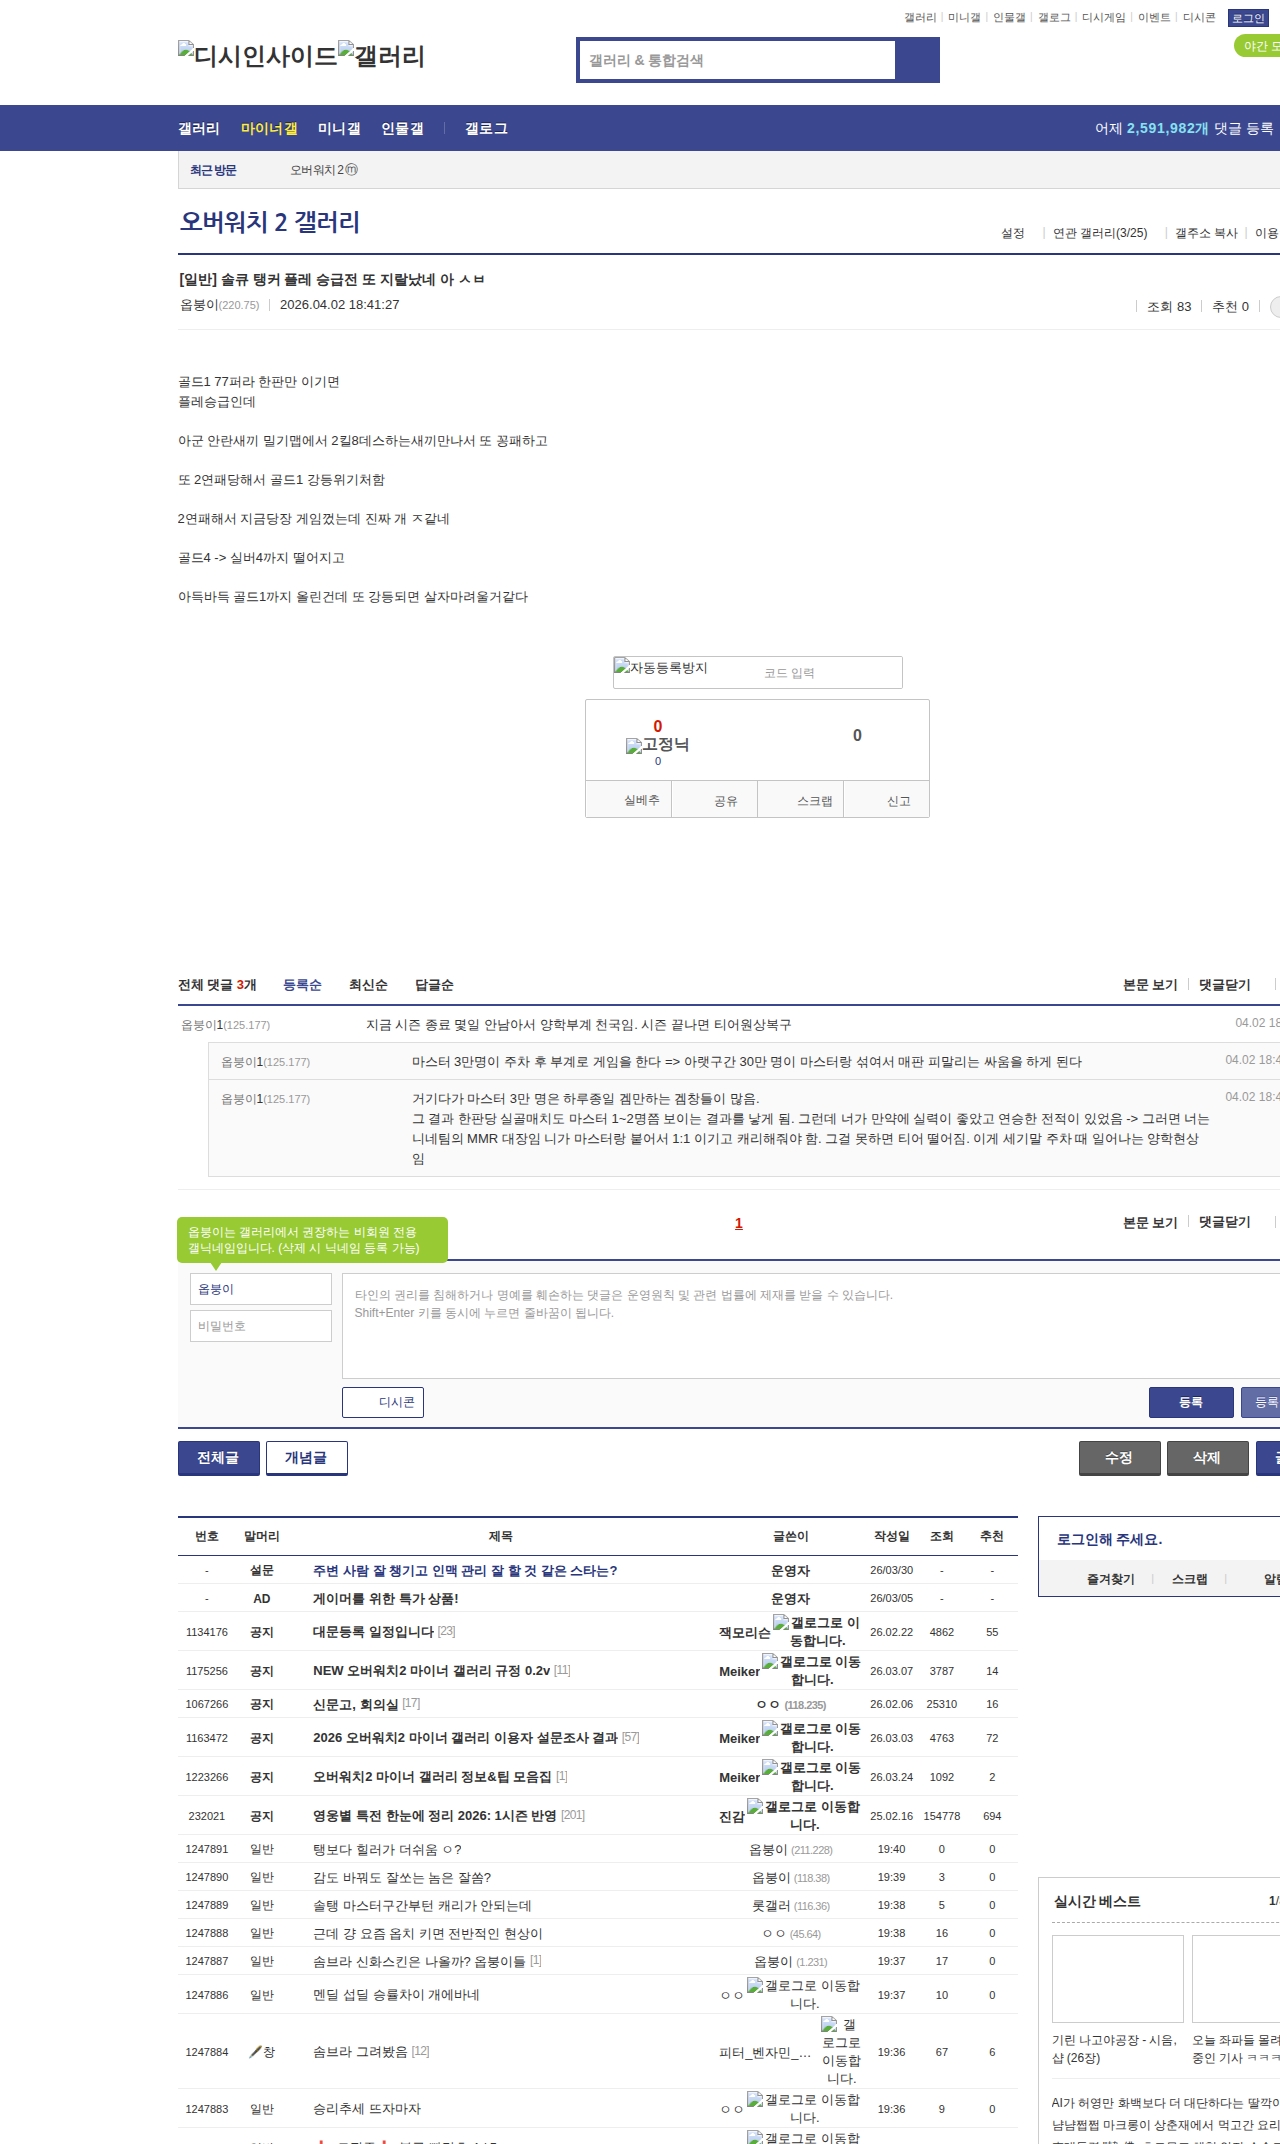Click the 개념글 button
Viewport: 1280px width, 2144px height.
coord(307,1458)
